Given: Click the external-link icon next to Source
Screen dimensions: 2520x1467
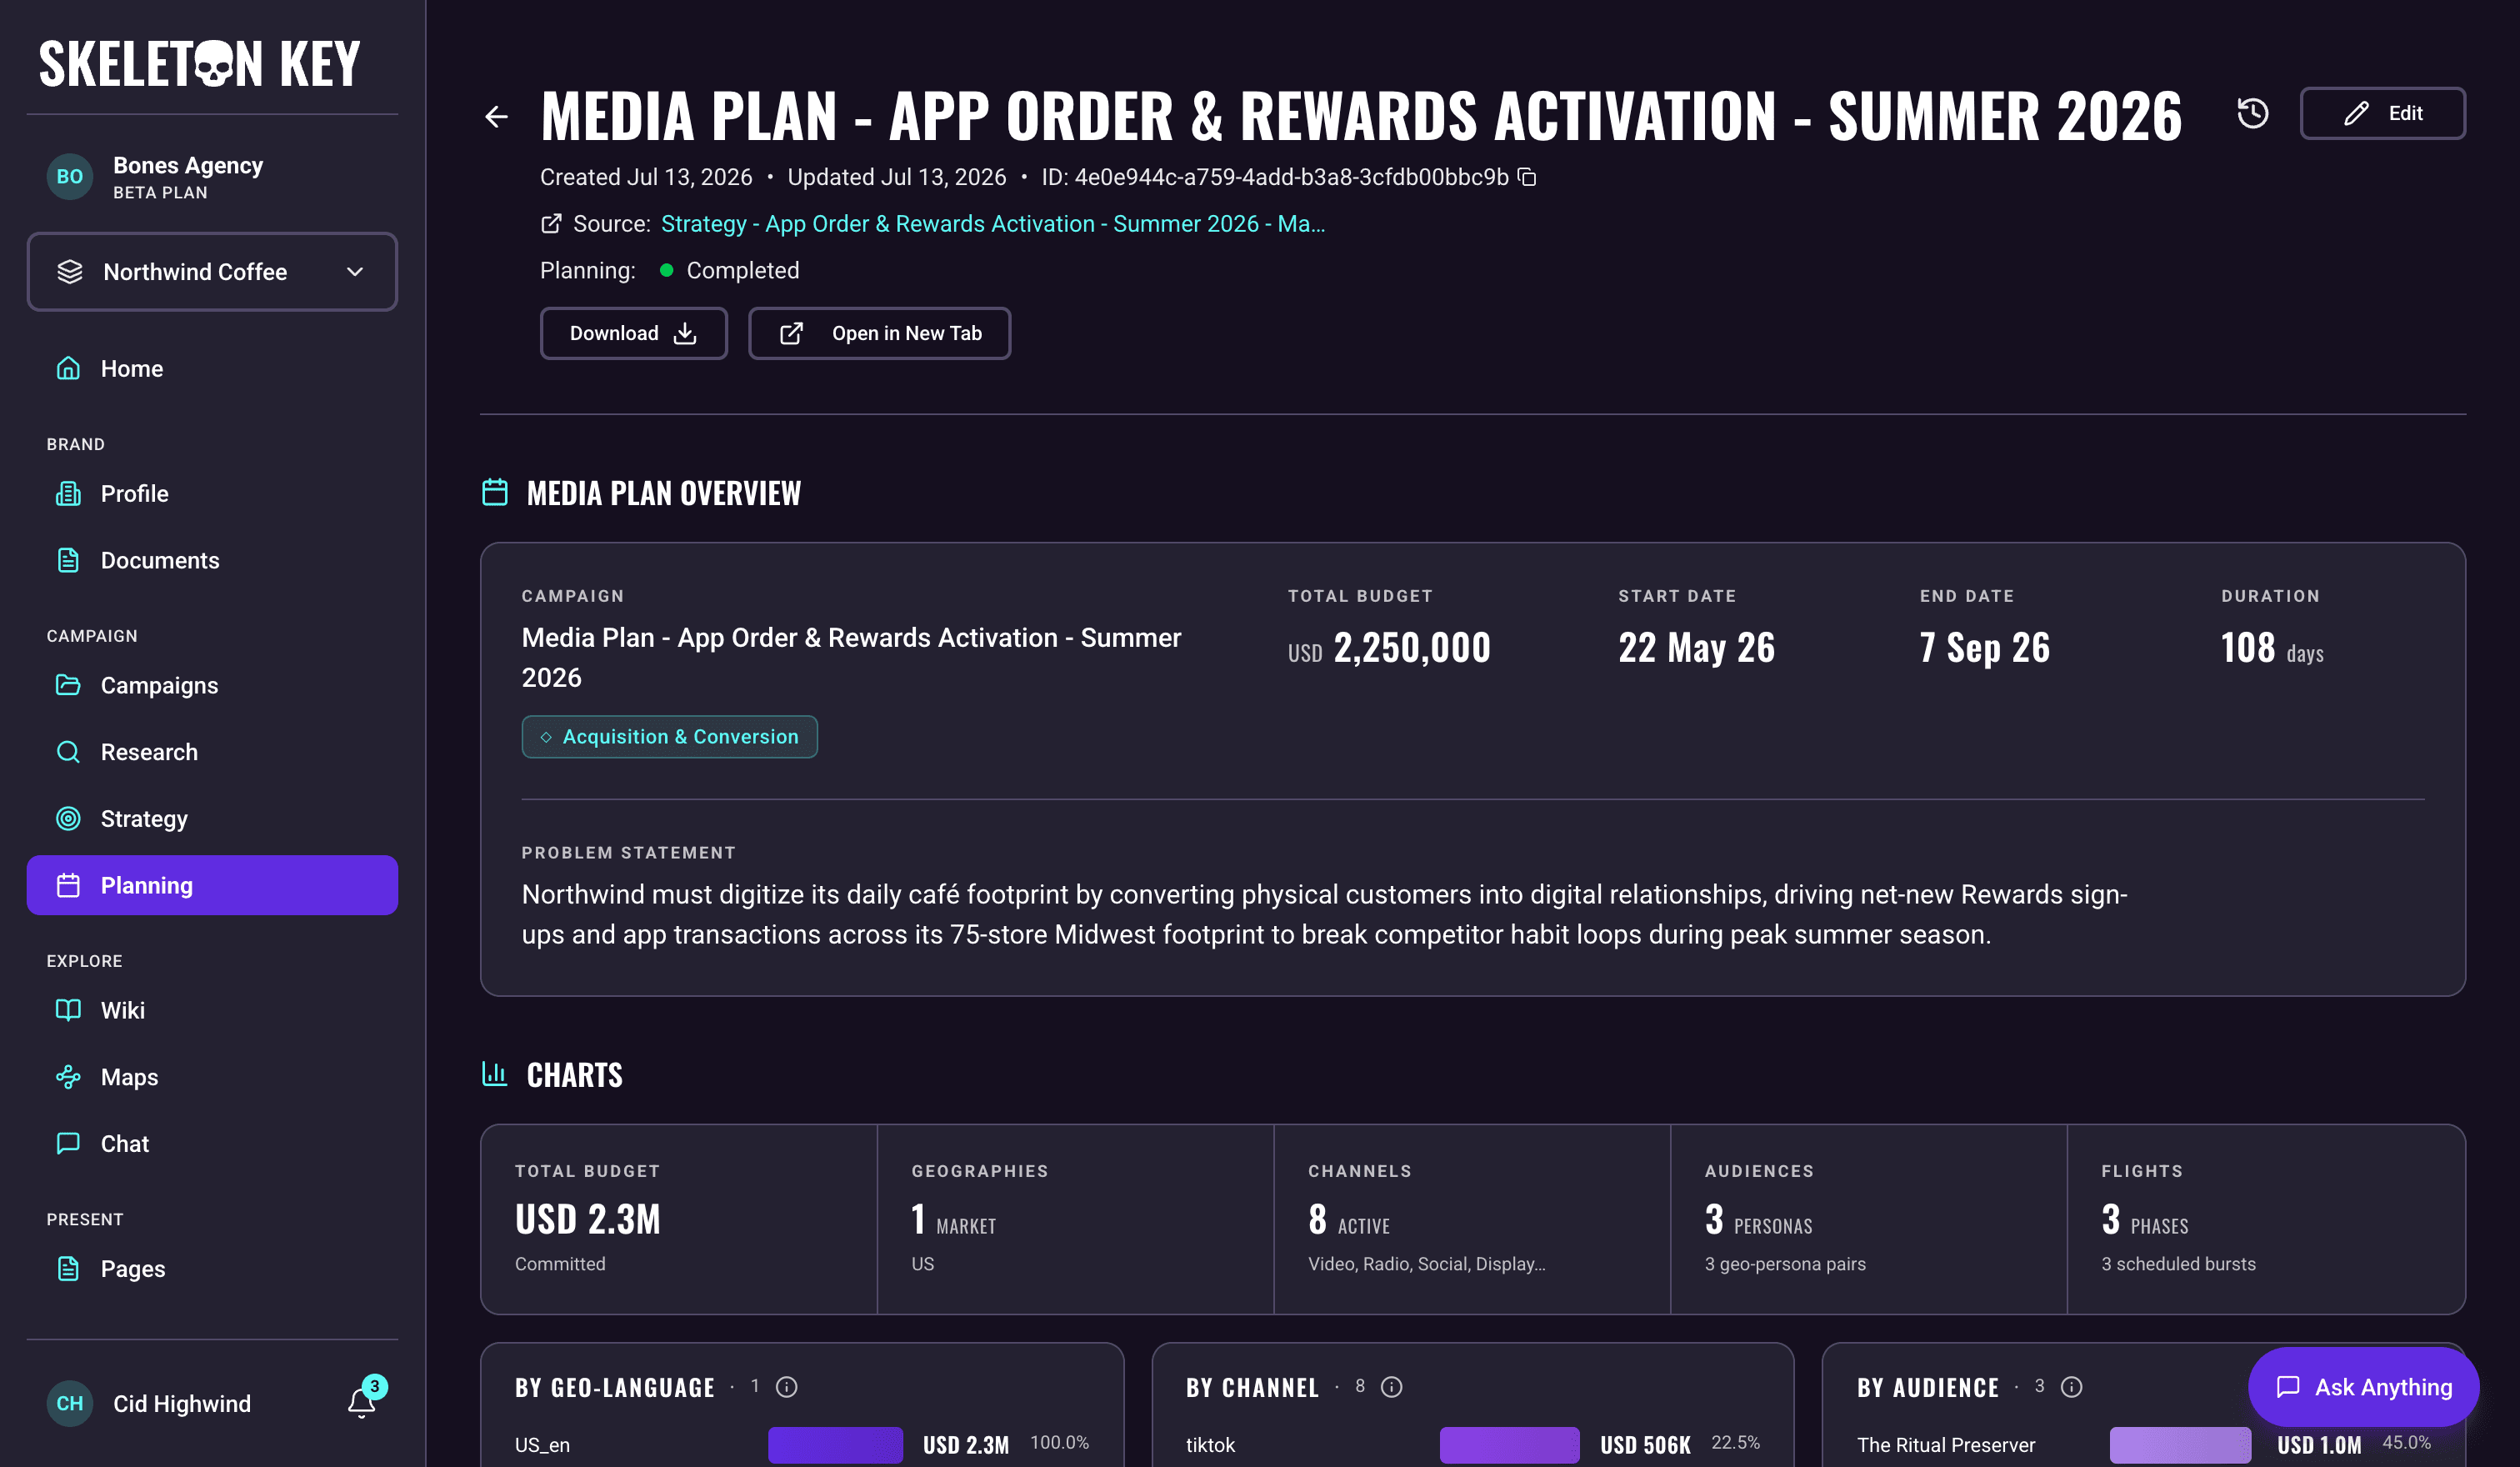Looking at the screenshot, I should [551, 224].
